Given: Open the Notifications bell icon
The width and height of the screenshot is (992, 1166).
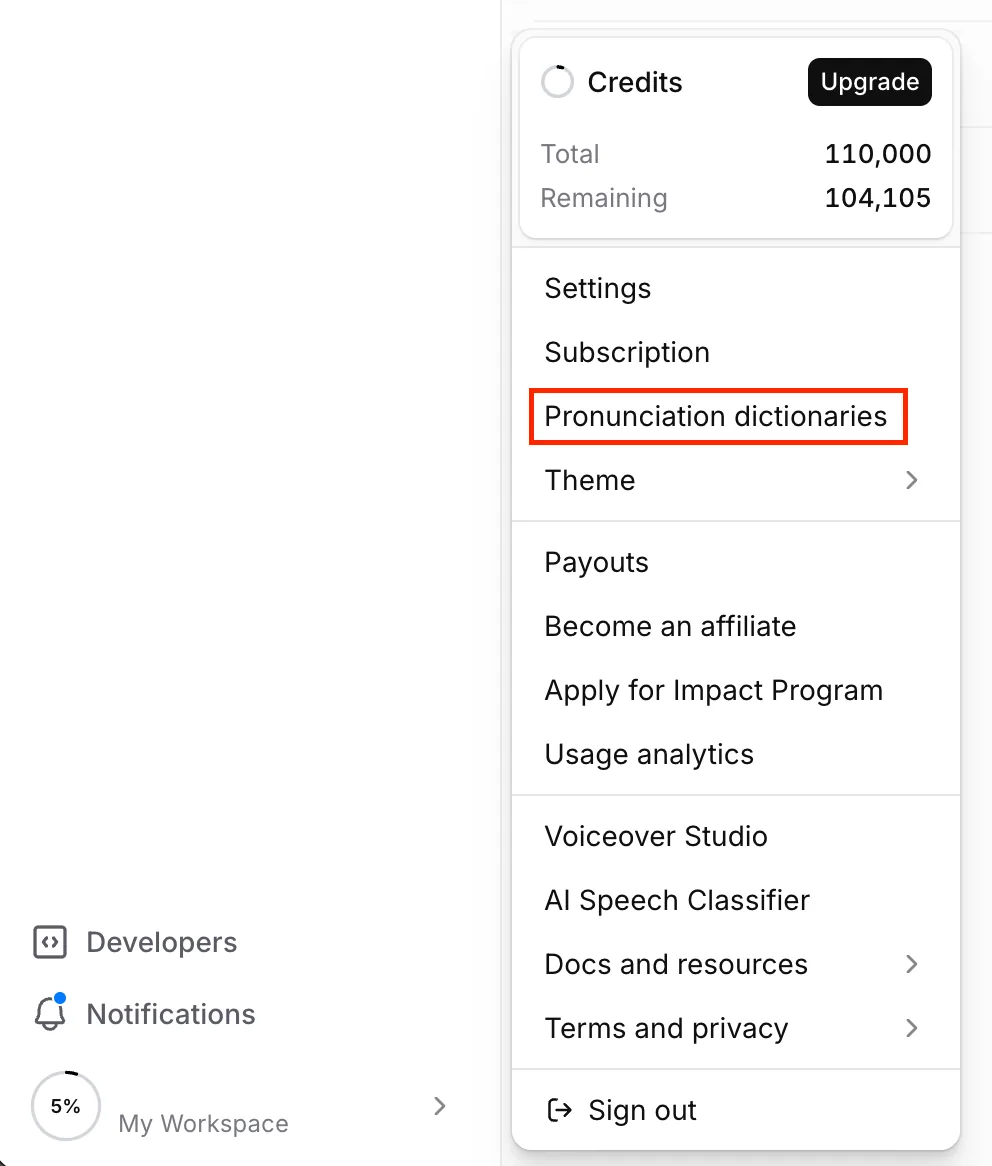Looking at the screenshot, I should (x=50, y=1013).
